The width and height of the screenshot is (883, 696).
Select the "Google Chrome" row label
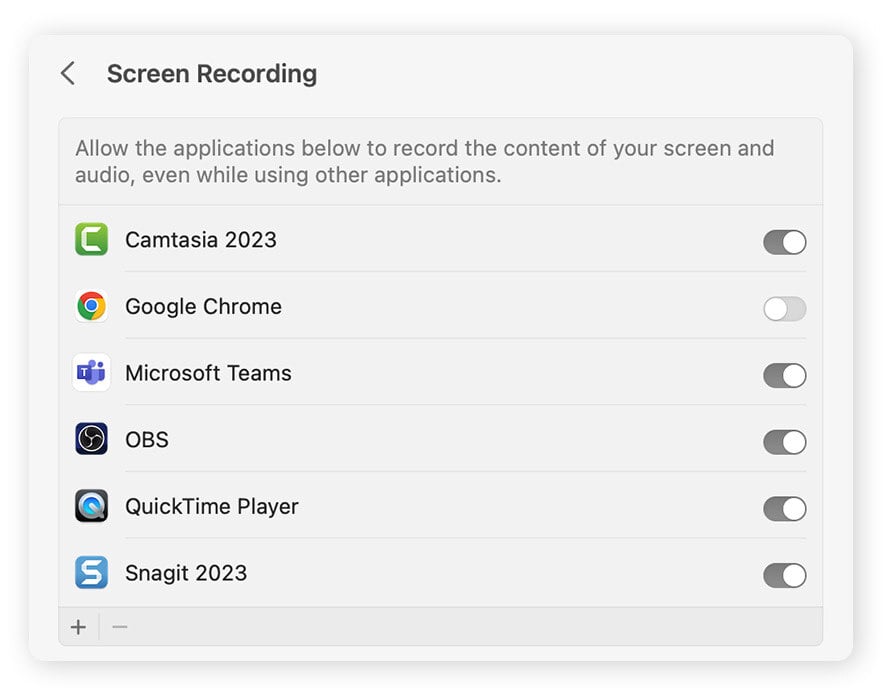tap(203, 307)
